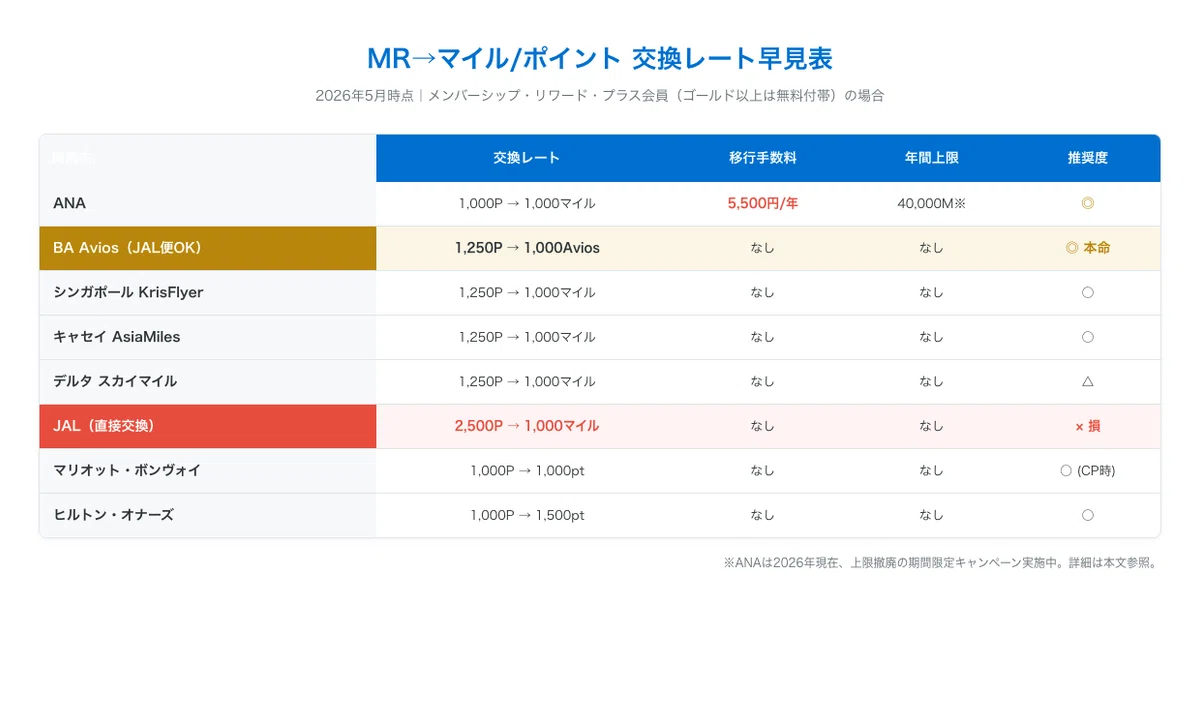Click the '△' recommendation in the デルタ row
The image size is (1200, 726).
tap(1088, 381)
